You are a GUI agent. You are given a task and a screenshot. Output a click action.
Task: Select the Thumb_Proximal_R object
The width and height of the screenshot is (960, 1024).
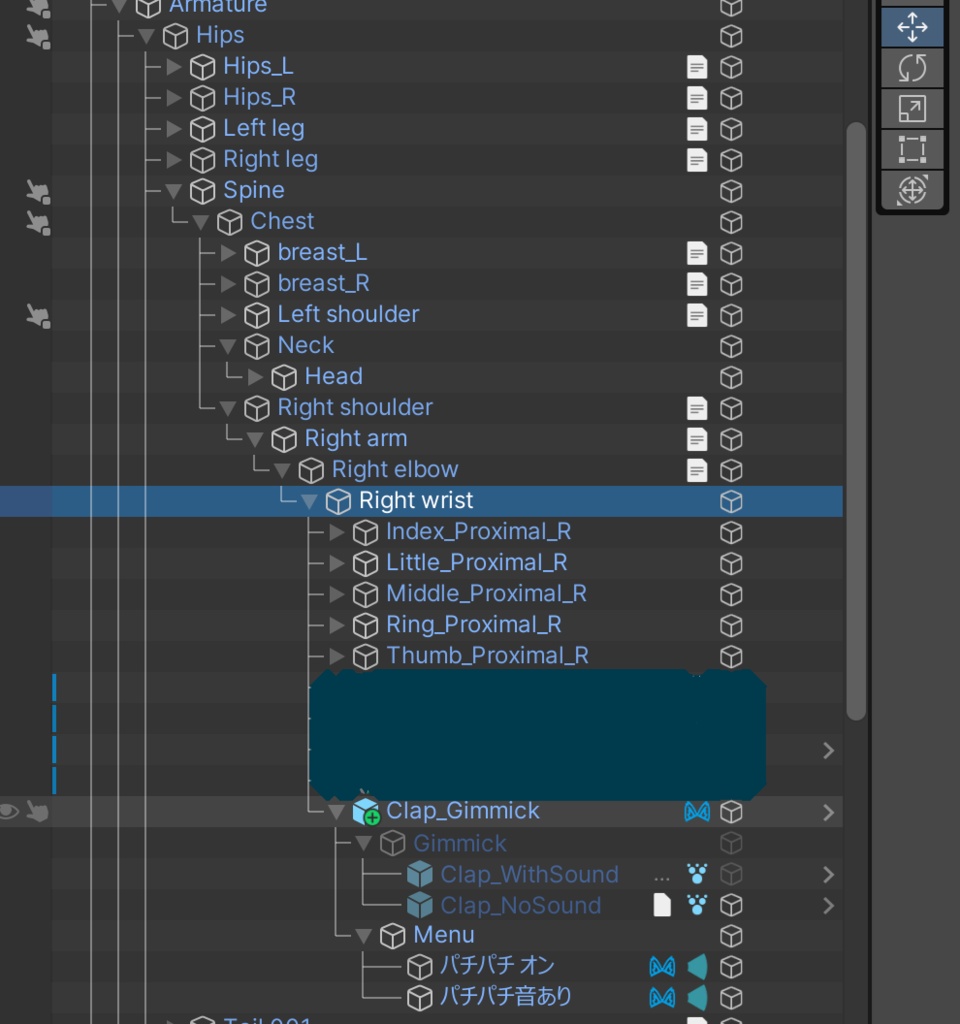pyautogui.click(x=487, y=656)
